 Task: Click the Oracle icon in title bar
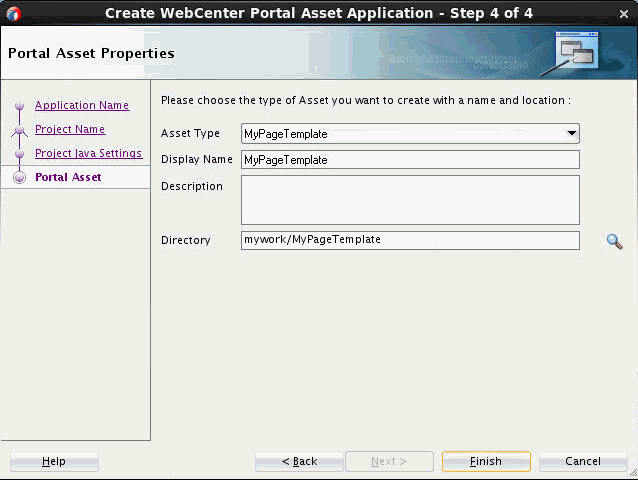click(13, 13)
